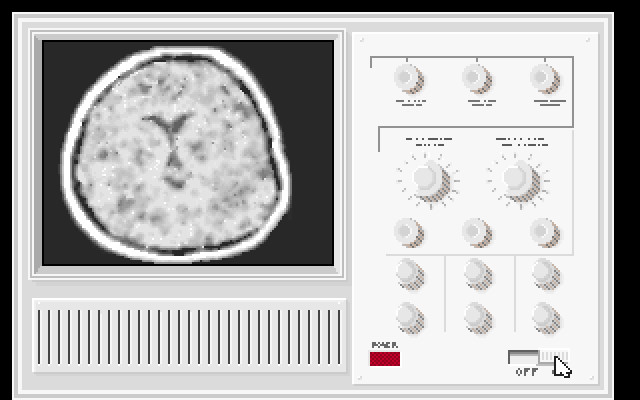Click the ventilation grille below the monitor
This screenshot has height=400, width=640.
[x=188, y=335]
